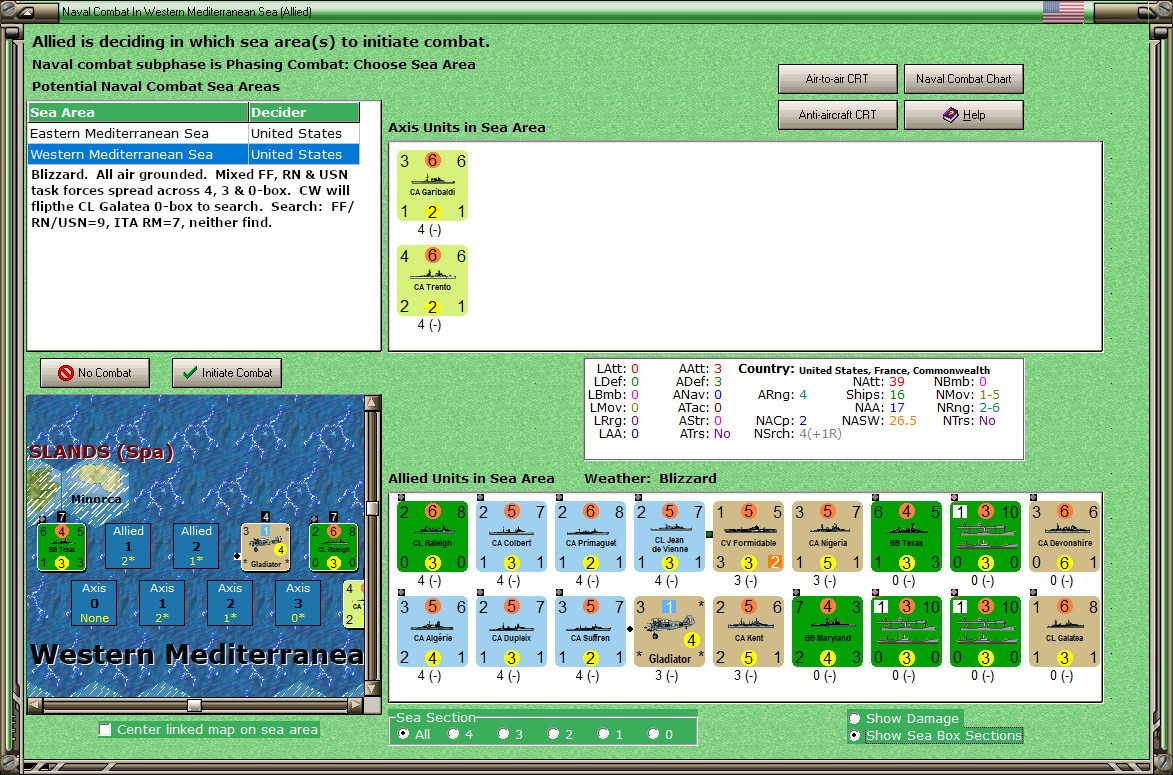
Task: Select the CA Devonshire ship counter
Action: click(x=1064, y=536)
